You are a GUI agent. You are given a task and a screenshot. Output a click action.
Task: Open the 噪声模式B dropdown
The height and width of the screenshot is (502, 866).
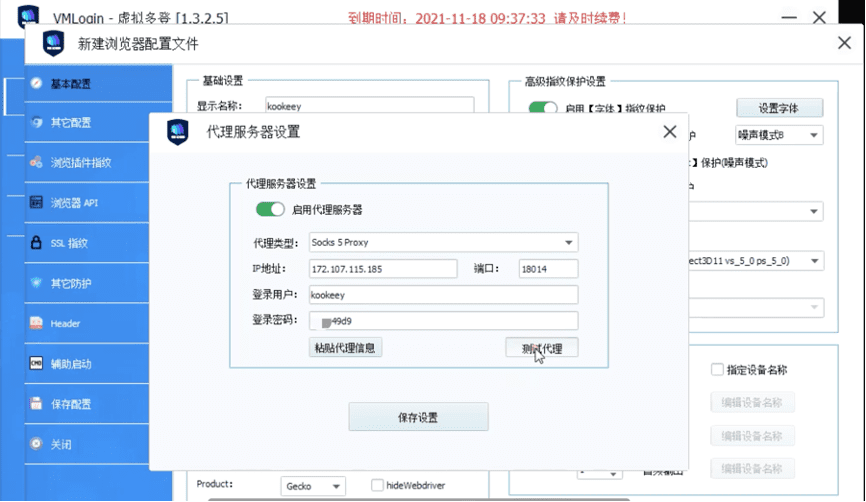point(779,135)
